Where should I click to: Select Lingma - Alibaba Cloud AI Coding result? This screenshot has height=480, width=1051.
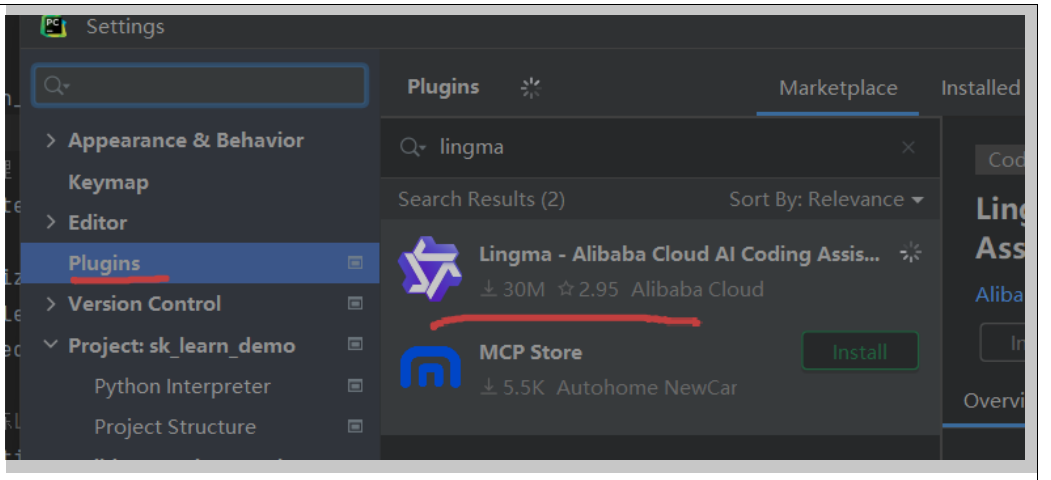[x=679, y=254]
